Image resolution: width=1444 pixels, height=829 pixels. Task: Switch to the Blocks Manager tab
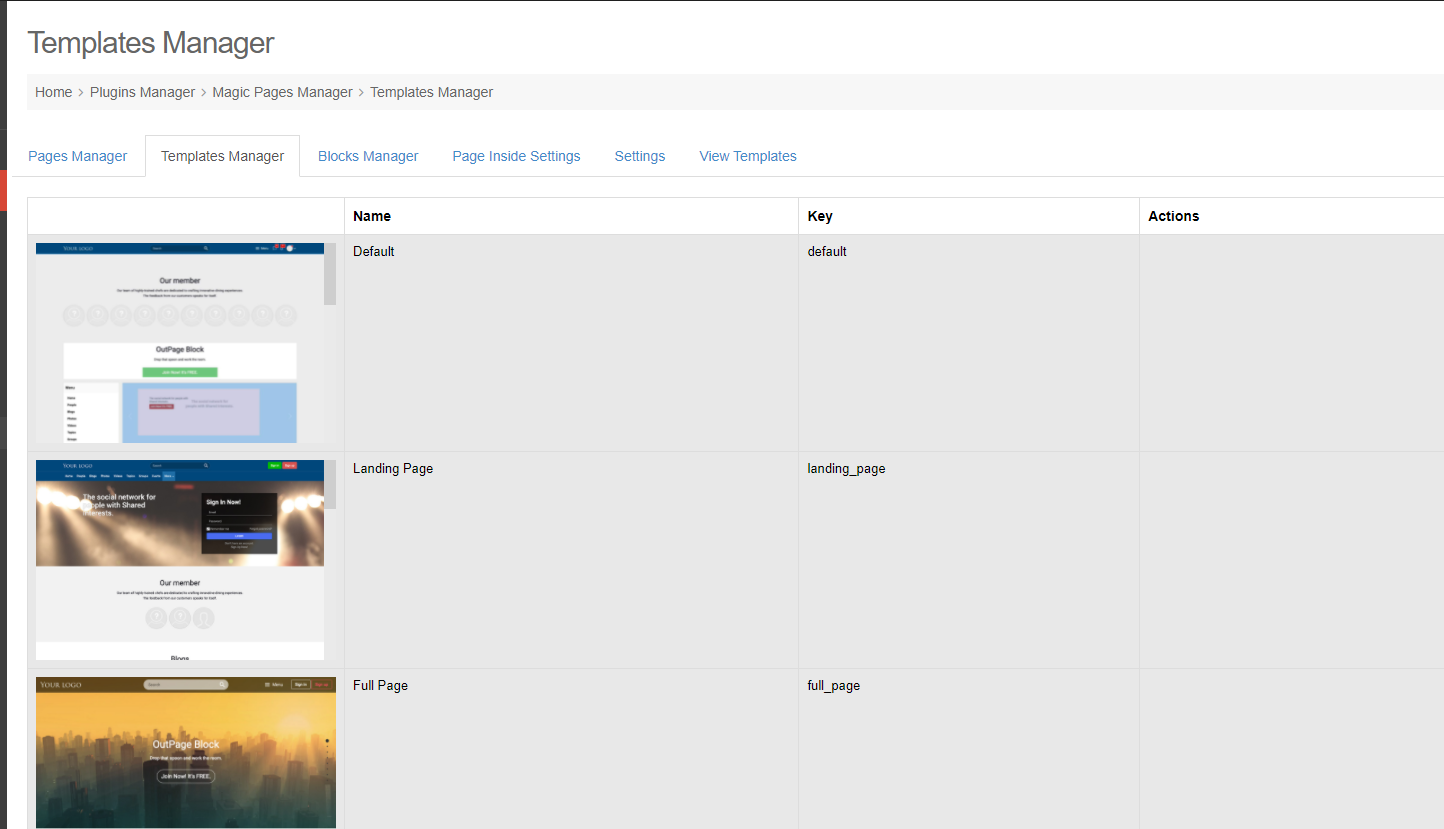(x=368, y=156)
